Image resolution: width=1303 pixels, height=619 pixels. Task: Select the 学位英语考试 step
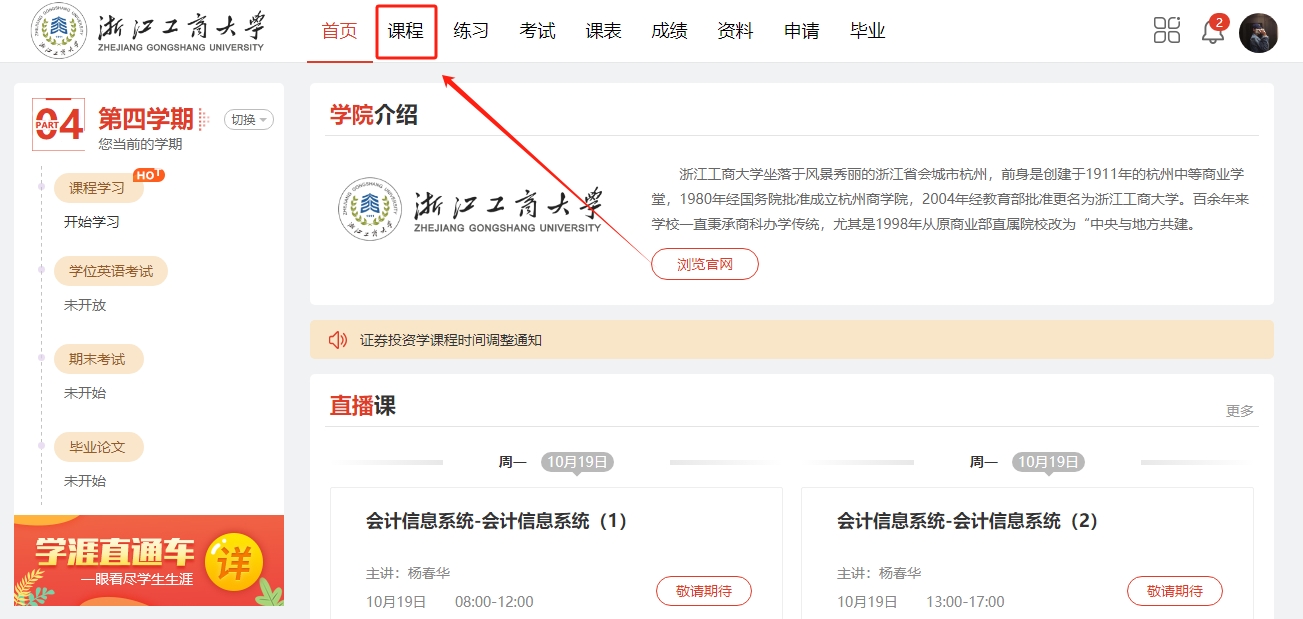pos(111,271)
